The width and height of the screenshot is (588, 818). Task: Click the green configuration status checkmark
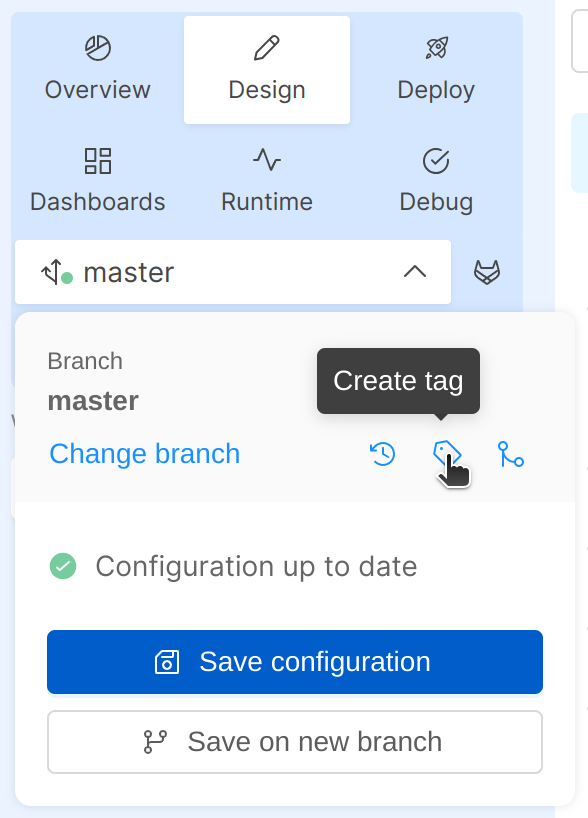coord(61,566)
